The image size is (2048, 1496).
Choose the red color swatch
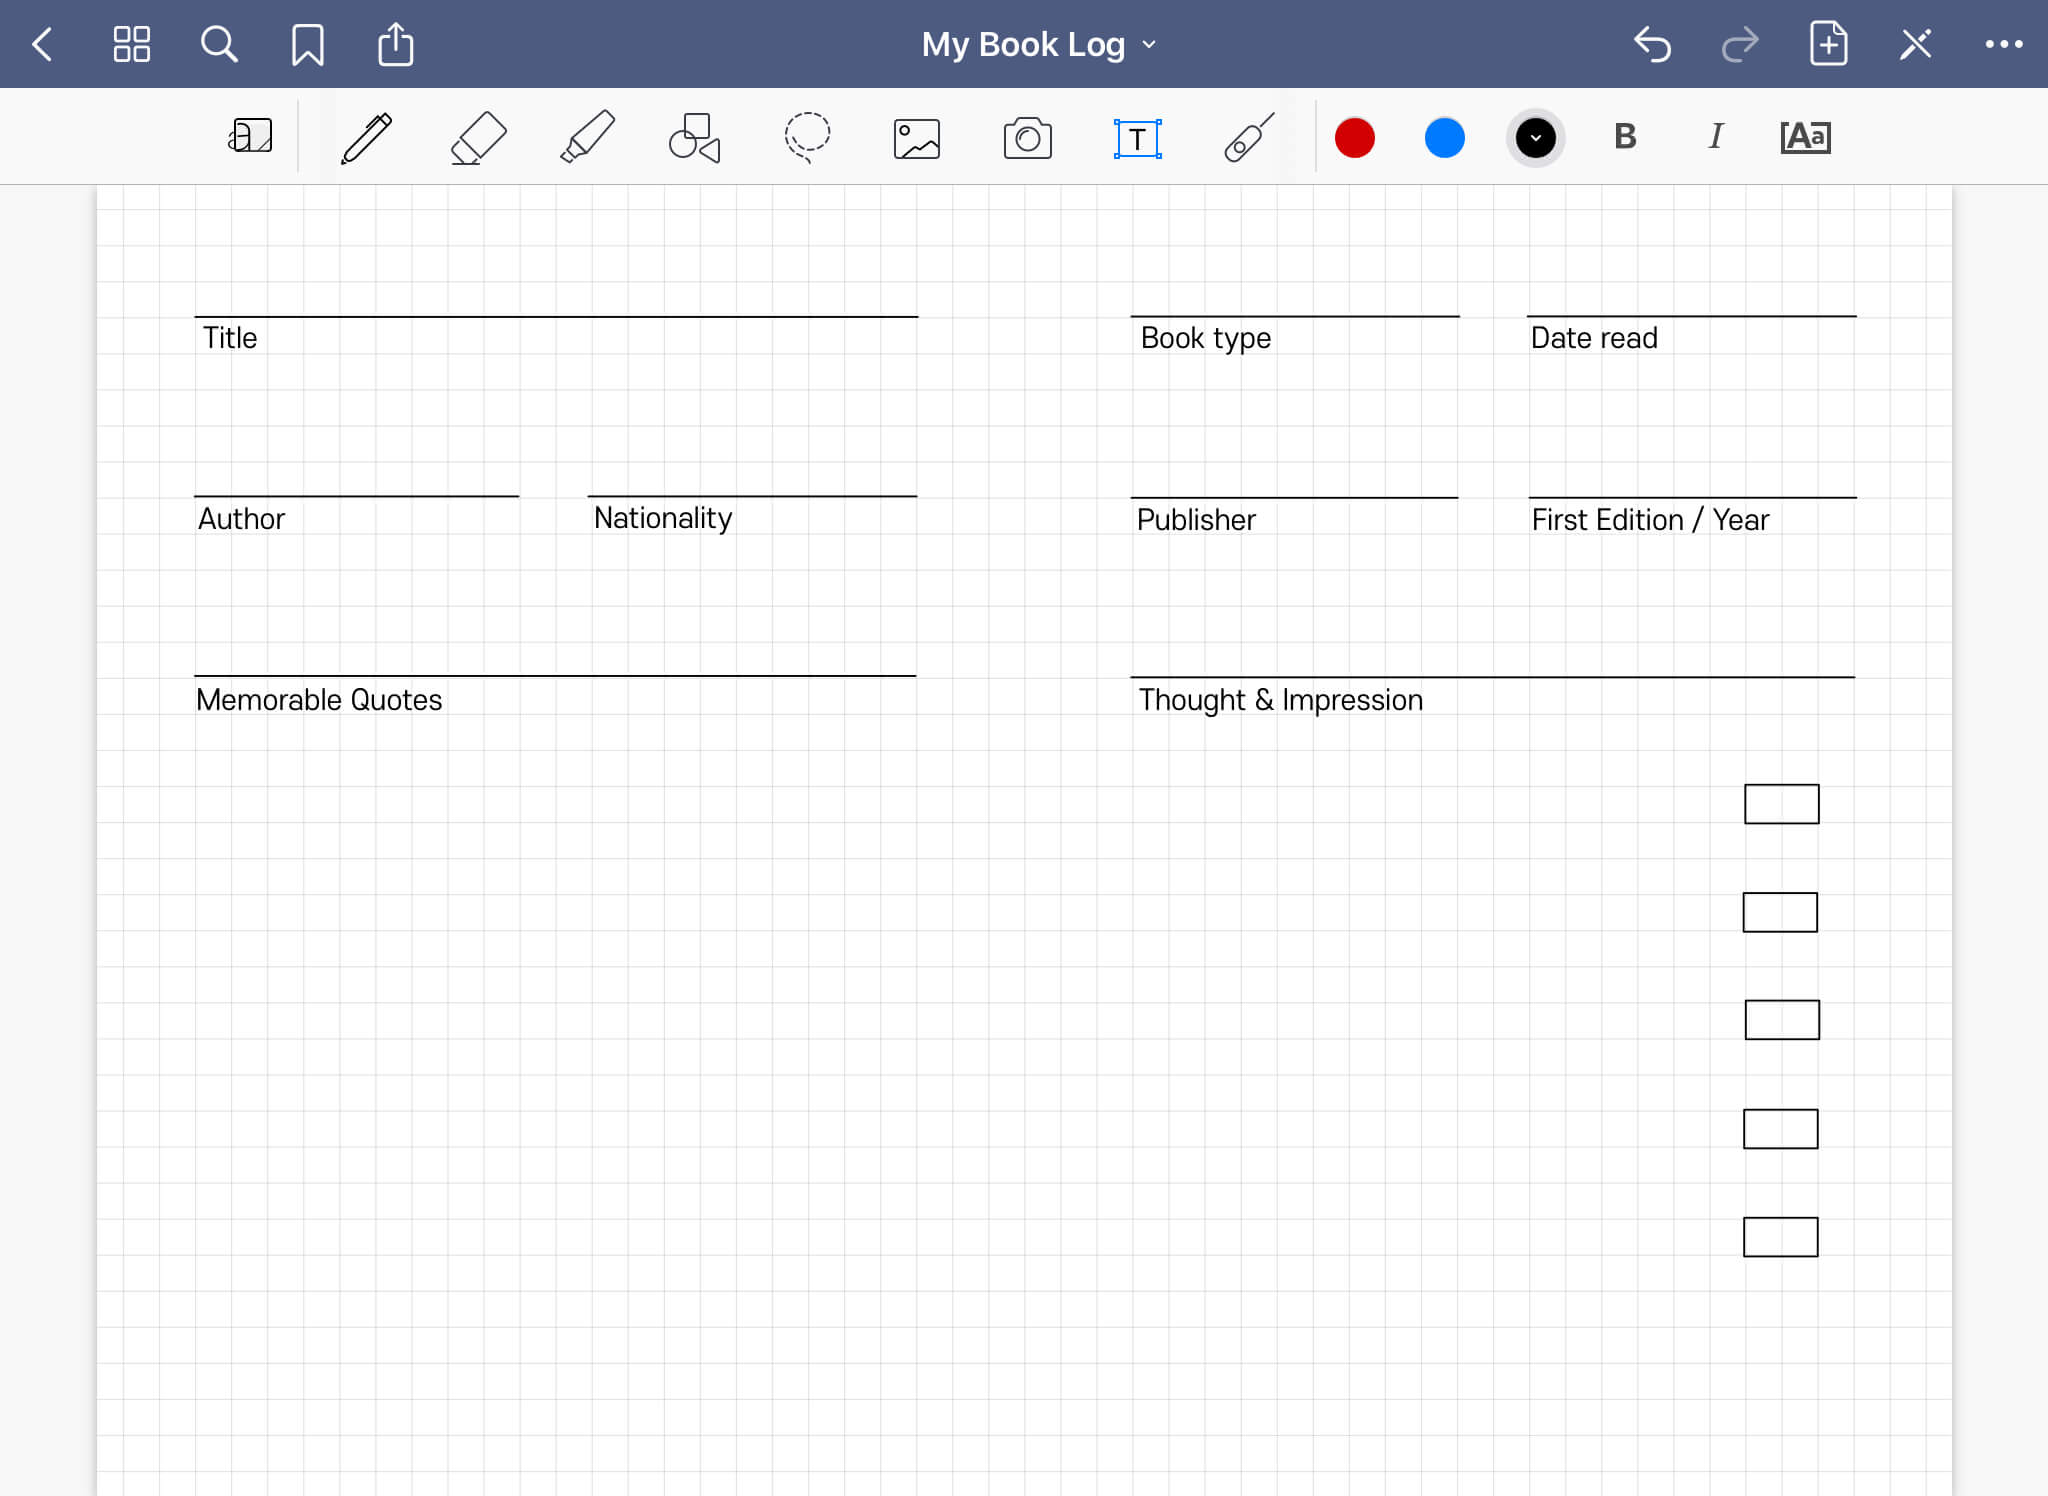(x=1354, y=138)
